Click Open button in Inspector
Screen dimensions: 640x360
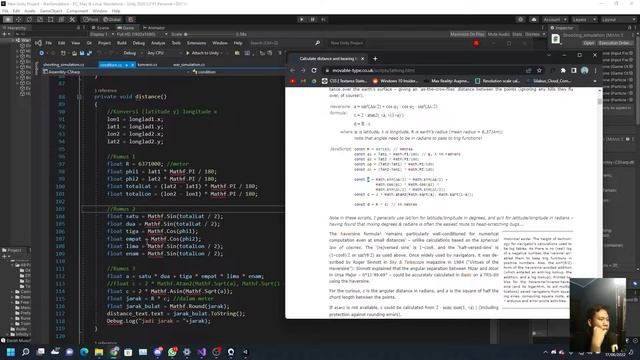588,43
